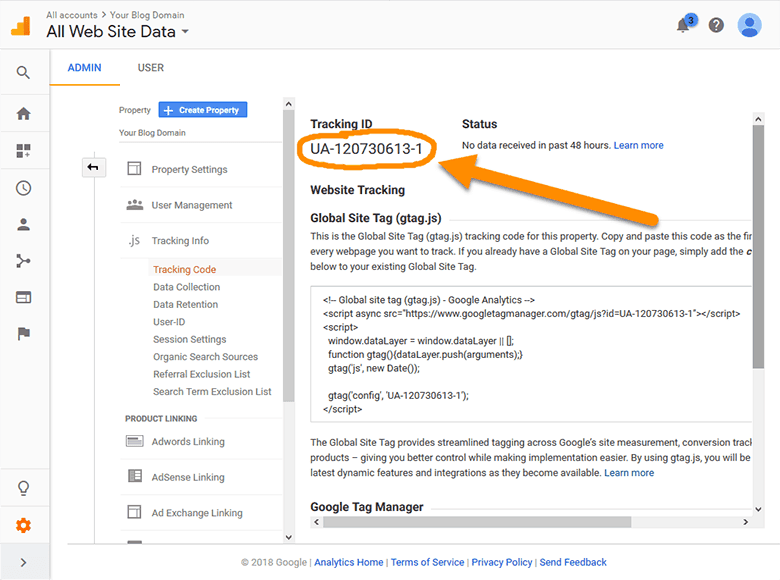780x580 pixels.
Task: Click the property column scrollbar thumb
Action: [x=289, y=255]
